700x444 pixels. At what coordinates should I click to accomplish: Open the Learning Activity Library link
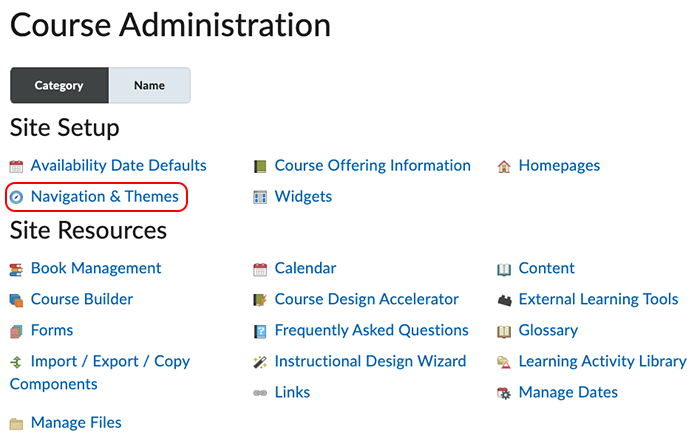point(602,362)
